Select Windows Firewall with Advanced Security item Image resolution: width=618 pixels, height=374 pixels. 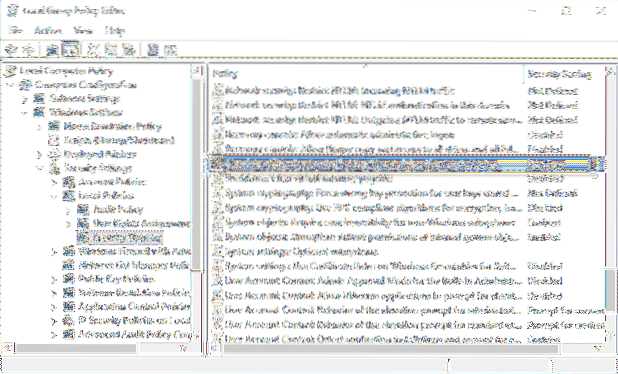click(x=135, y=251)
